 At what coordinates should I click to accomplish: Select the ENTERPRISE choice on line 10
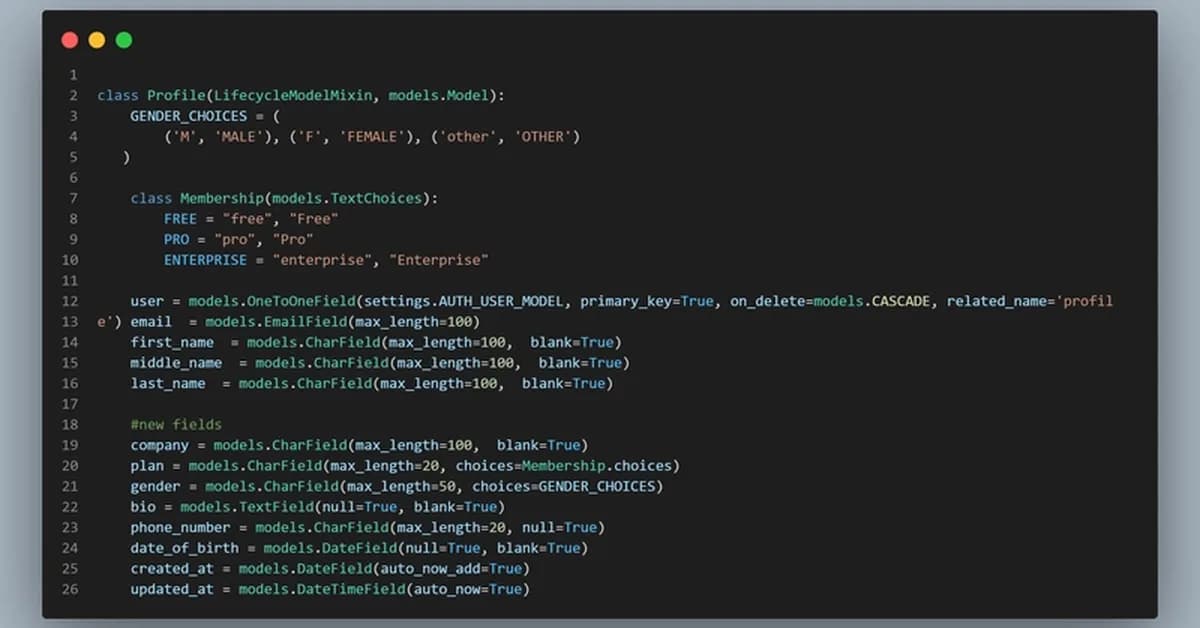pos(204,259)
